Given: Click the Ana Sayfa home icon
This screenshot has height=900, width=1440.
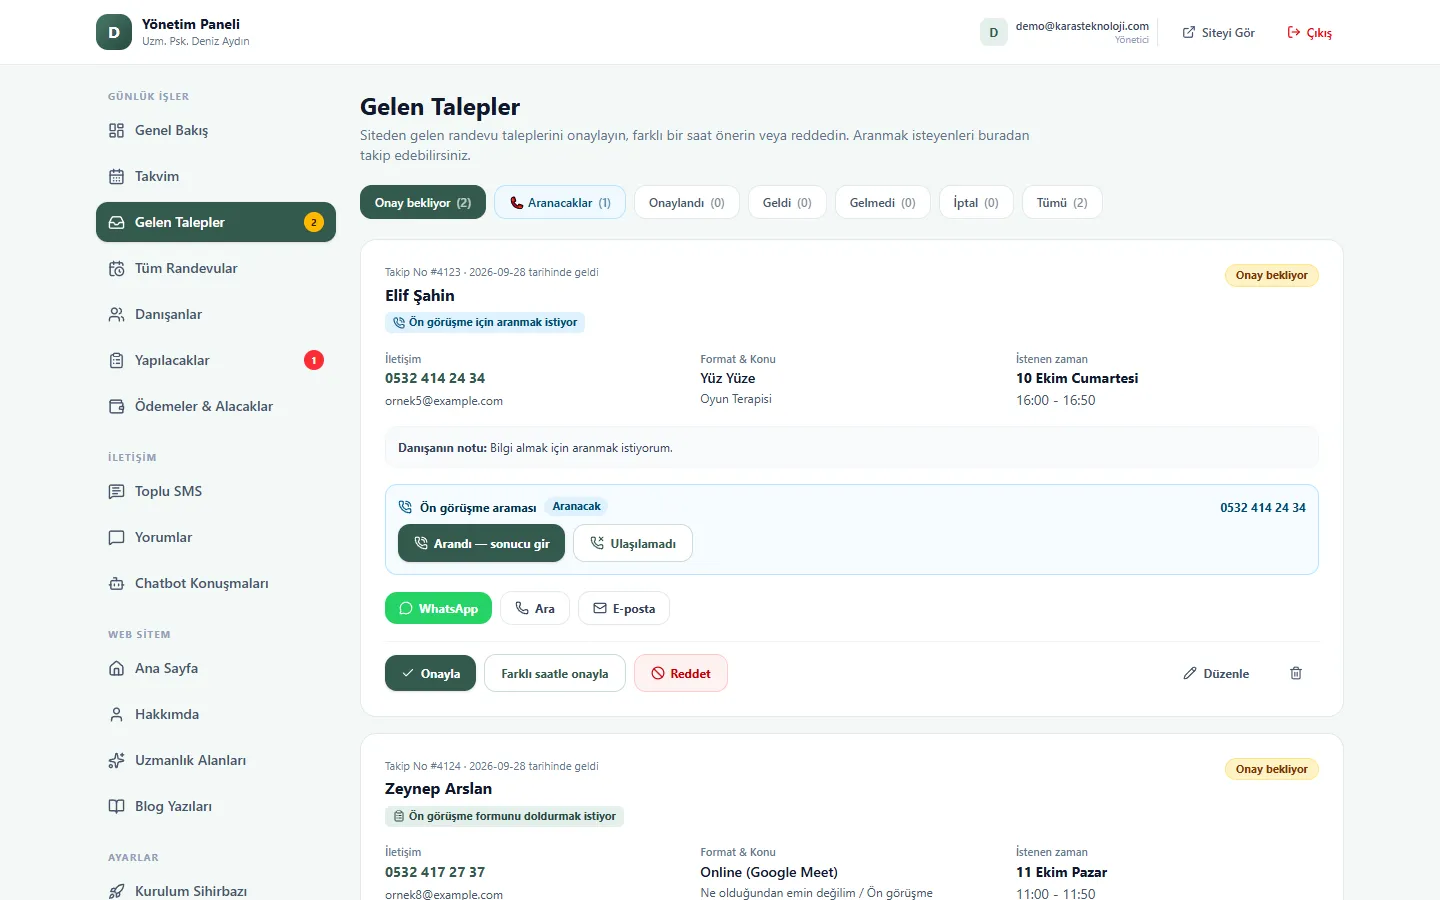Looking at the screenshot, I should tap(116, 668).
